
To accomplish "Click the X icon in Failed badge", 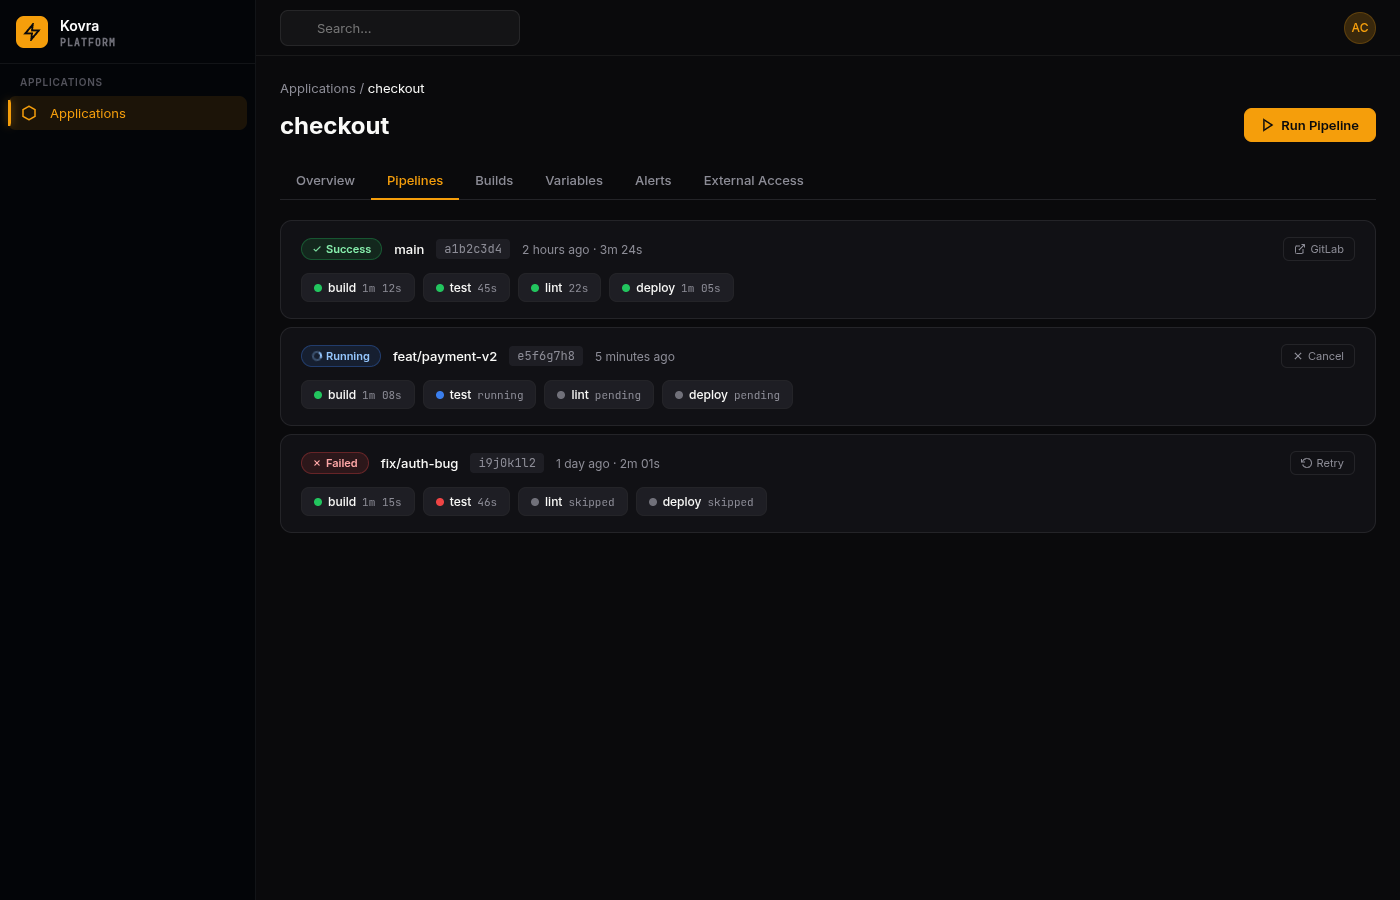I will coord(317,463).
